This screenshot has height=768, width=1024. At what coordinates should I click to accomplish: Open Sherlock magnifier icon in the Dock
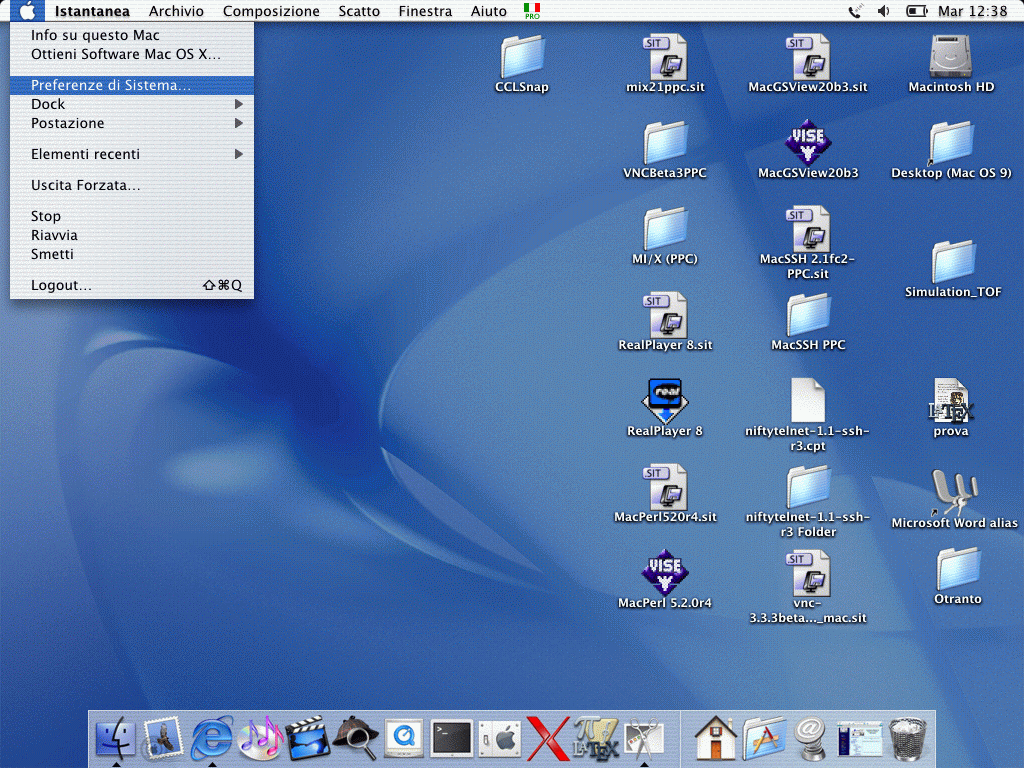point(356,738)
